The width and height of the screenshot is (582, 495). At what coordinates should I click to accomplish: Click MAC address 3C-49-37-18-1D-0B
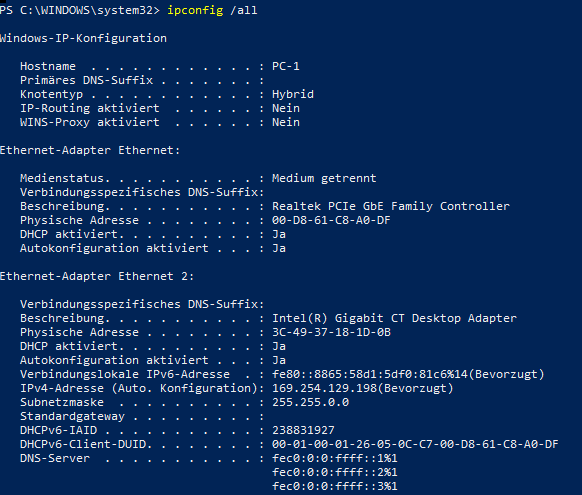click(x=331, y=332)
